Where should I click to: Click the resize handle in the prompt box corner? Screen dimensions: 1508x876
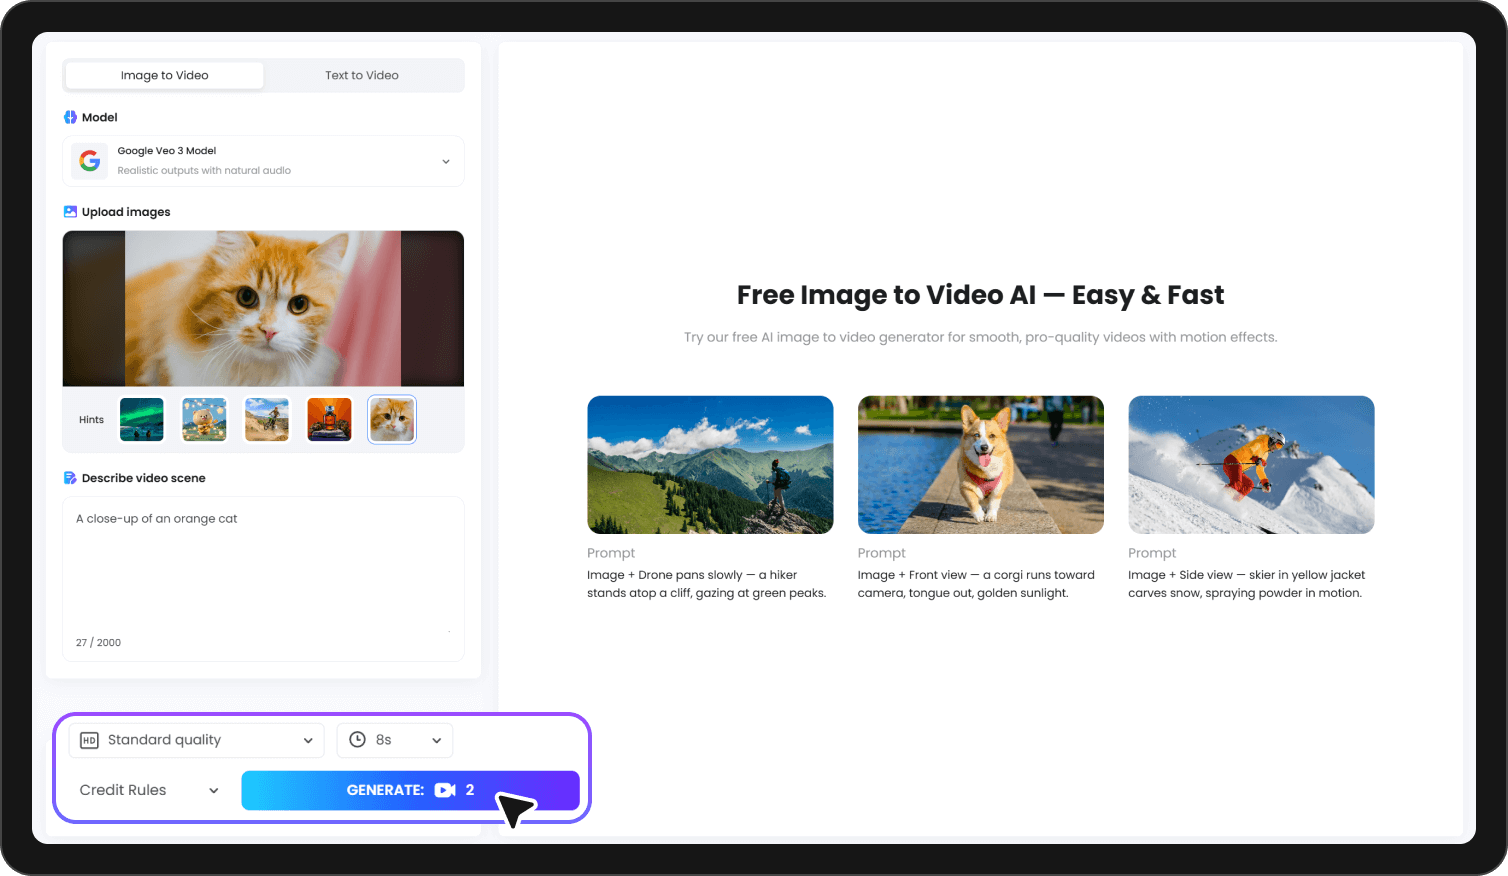pos(449,630)
